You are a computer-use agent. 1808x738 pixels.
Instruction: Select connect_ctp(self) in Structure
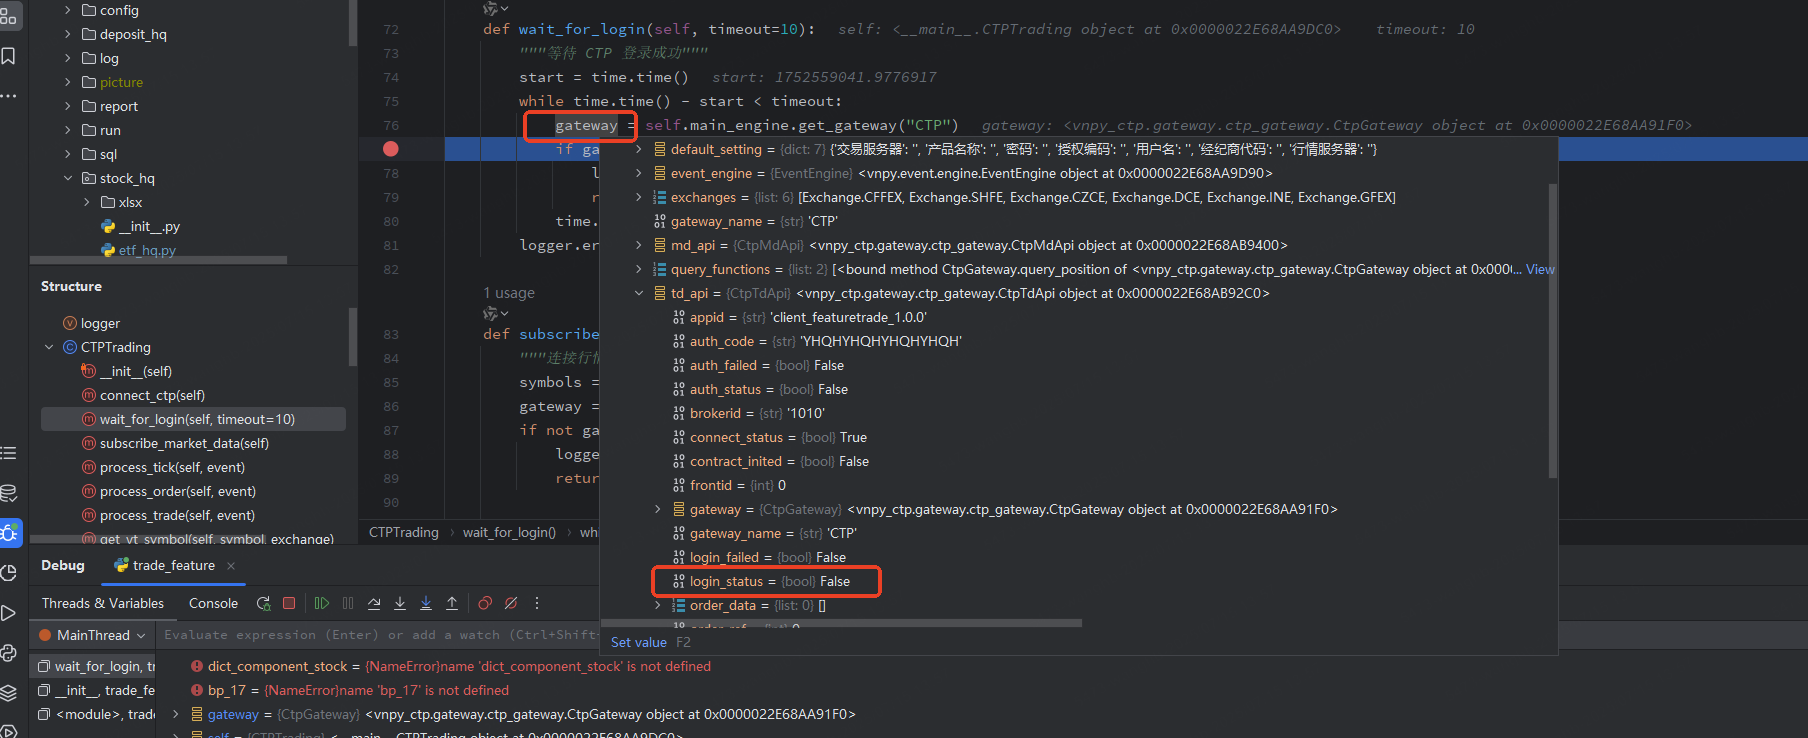coord(152,395)
